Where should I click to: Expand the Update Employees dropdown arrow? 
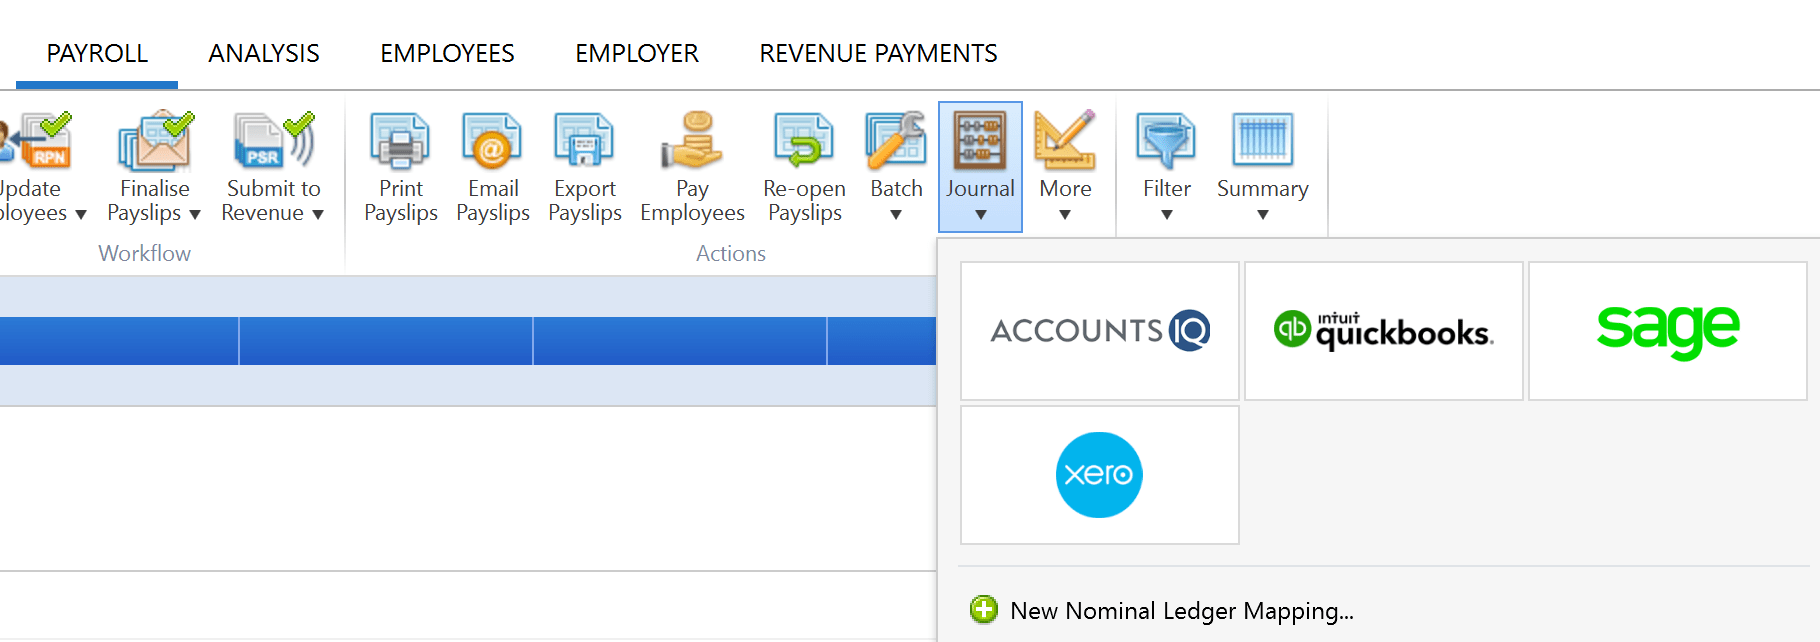click(81, 214)
